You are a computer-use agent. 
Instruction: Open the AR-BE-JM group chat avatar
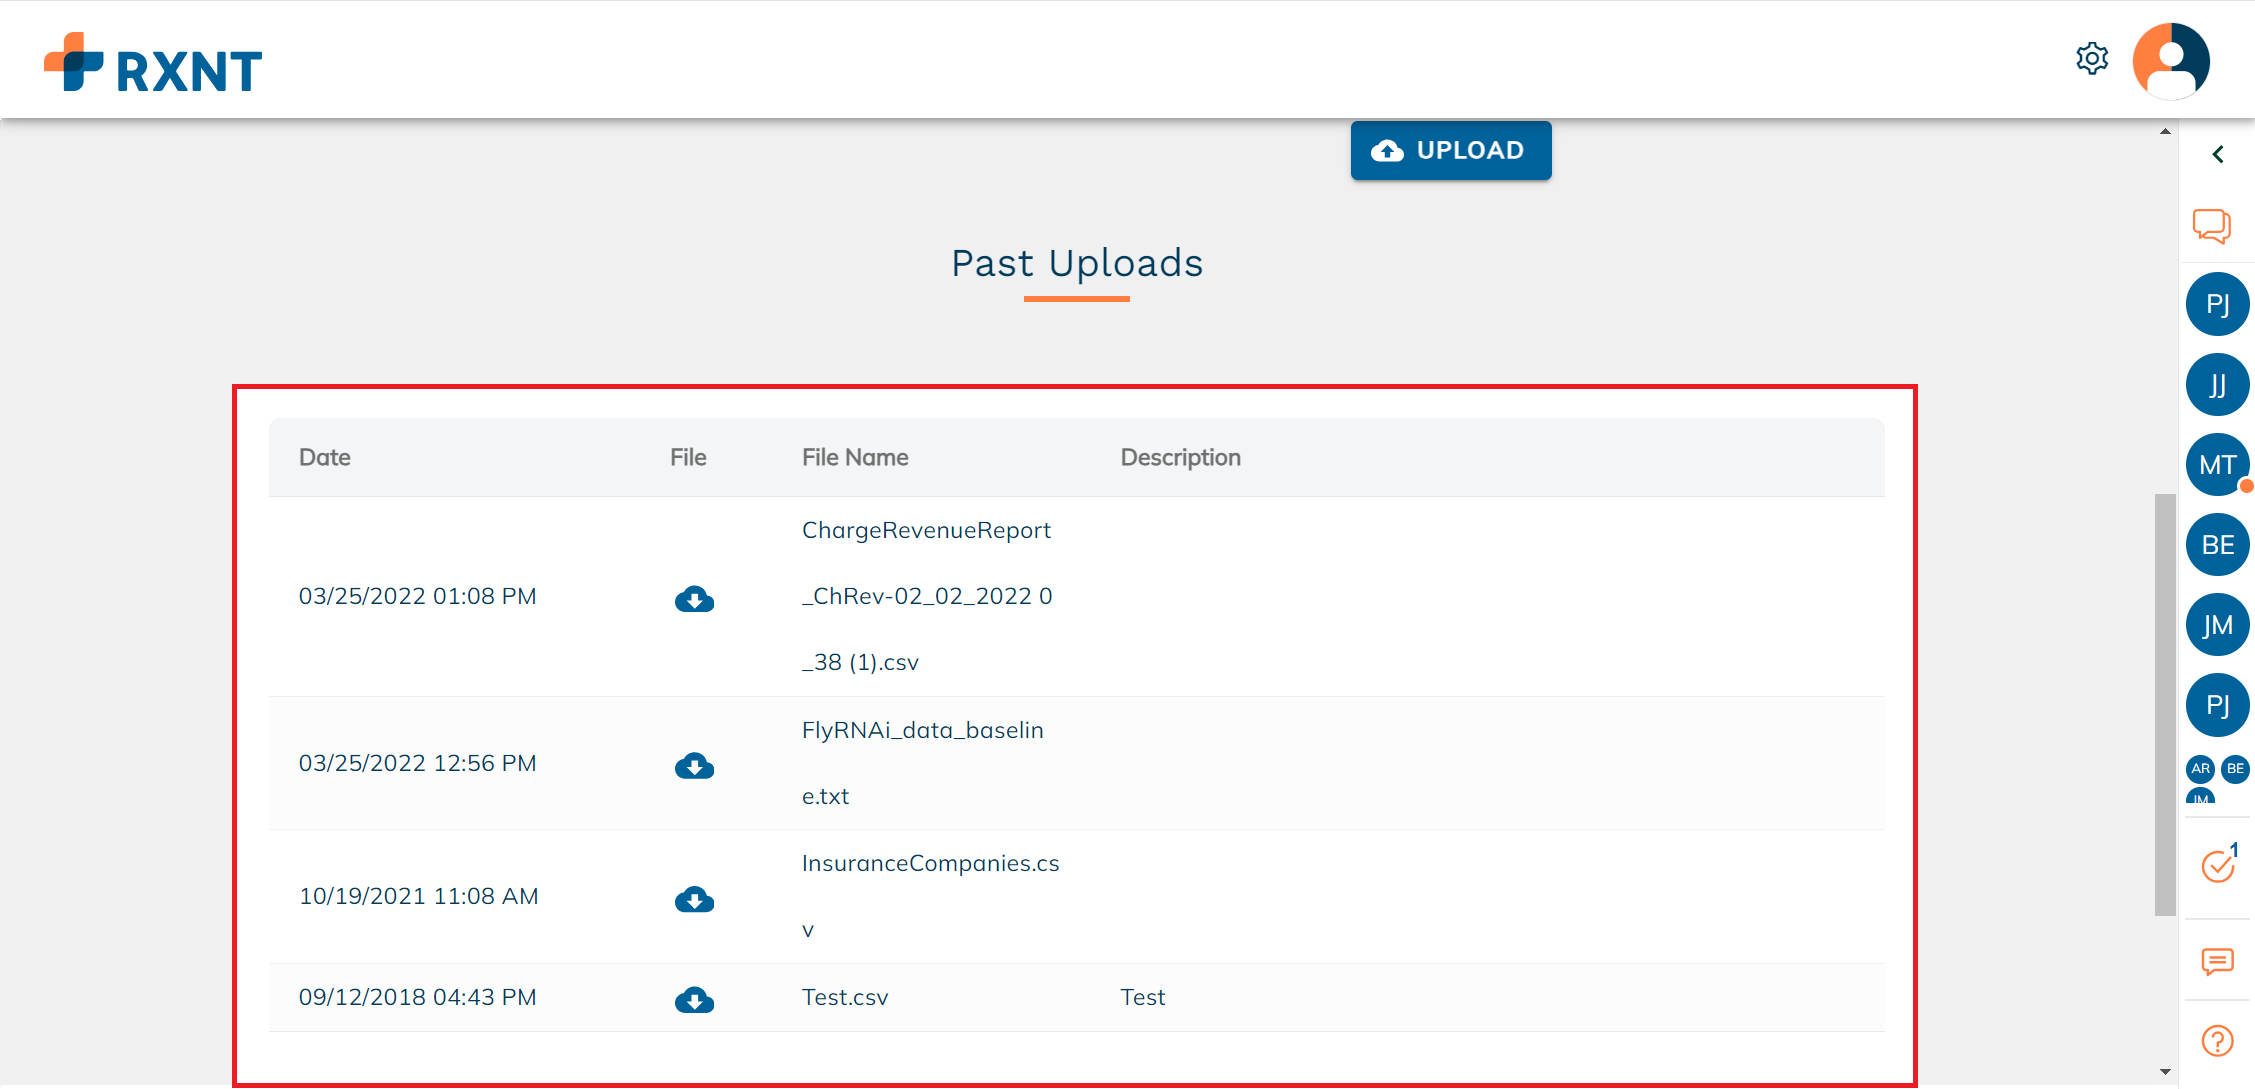pos(2217,775)
